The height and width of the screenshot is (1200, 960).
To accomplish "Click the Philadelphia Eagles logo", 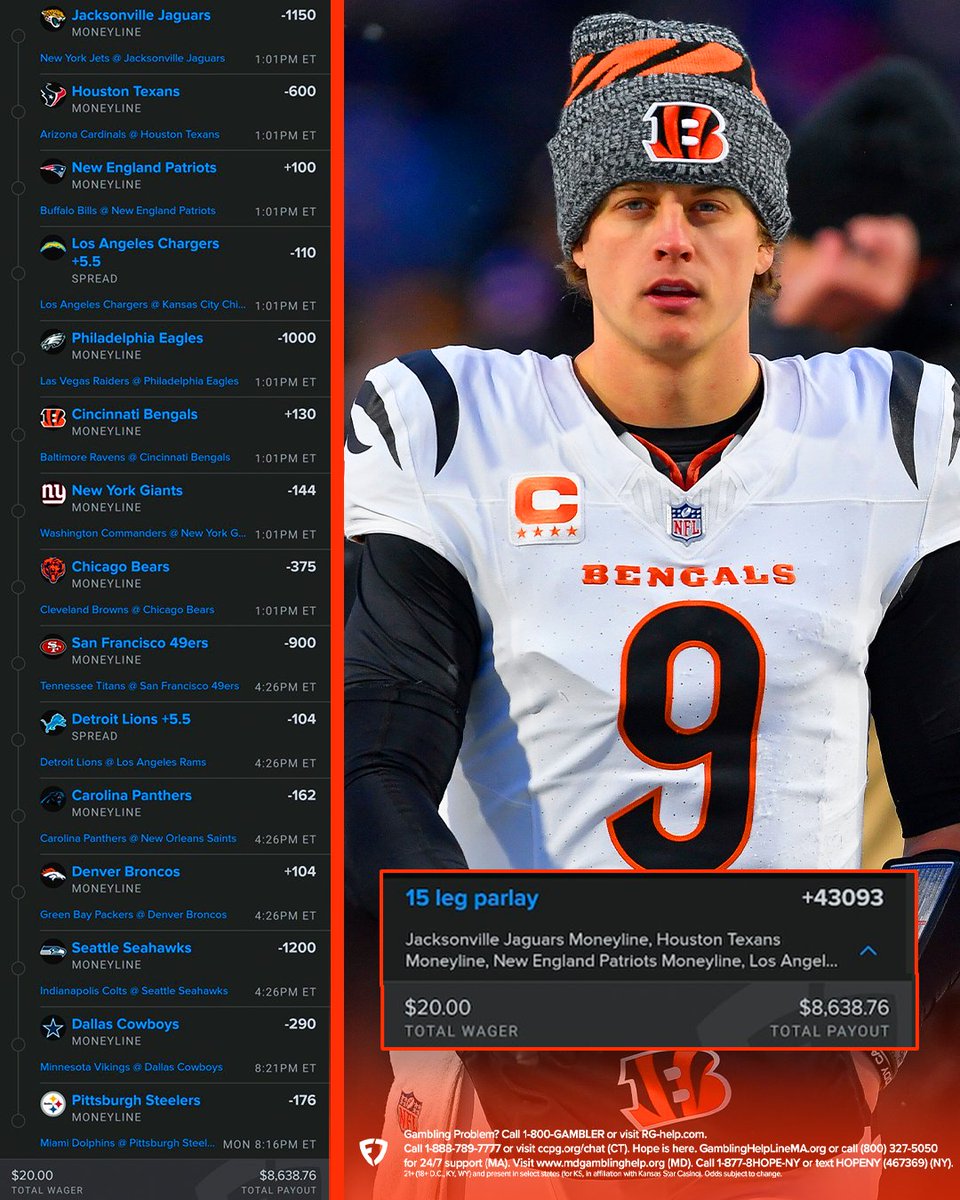I will tap(53, 342).
